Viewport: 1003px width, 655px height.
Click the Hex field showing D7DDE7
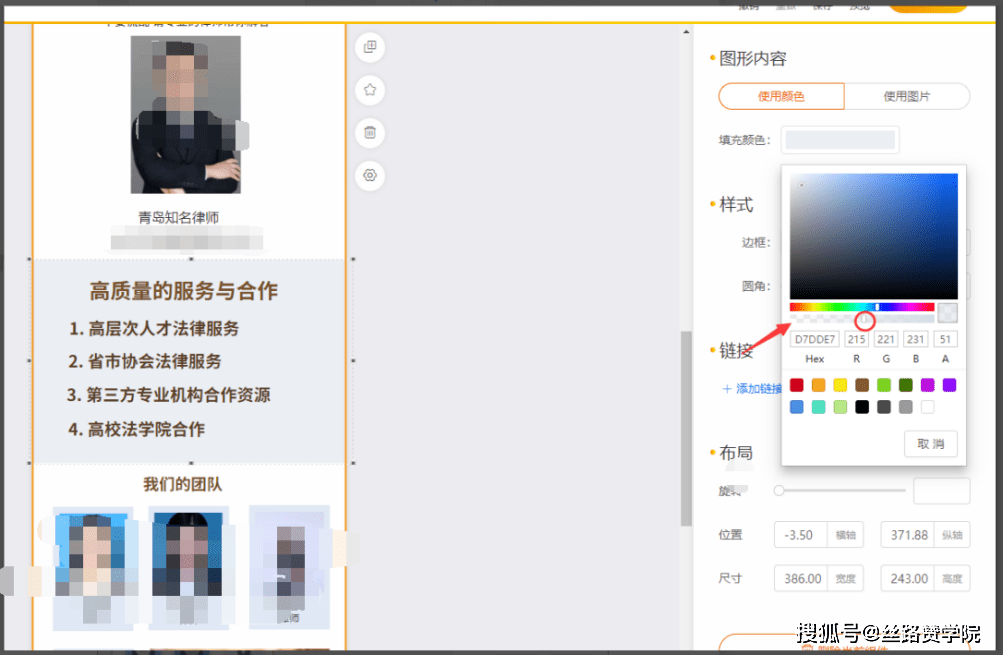pyautogui.click(x=815, y=339)
